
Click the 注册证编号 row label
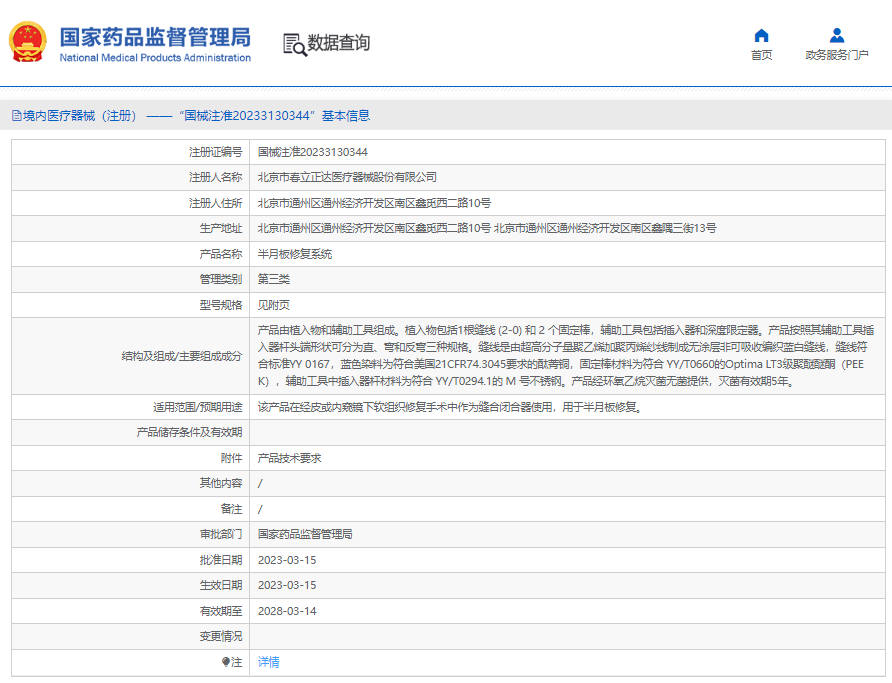coord(216,152)
